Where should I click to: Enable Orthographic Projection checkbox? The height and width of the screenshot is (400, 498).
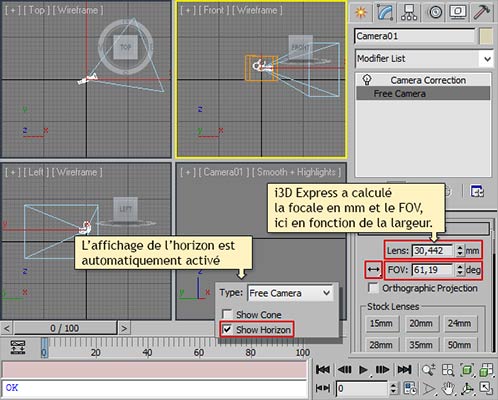373,288
